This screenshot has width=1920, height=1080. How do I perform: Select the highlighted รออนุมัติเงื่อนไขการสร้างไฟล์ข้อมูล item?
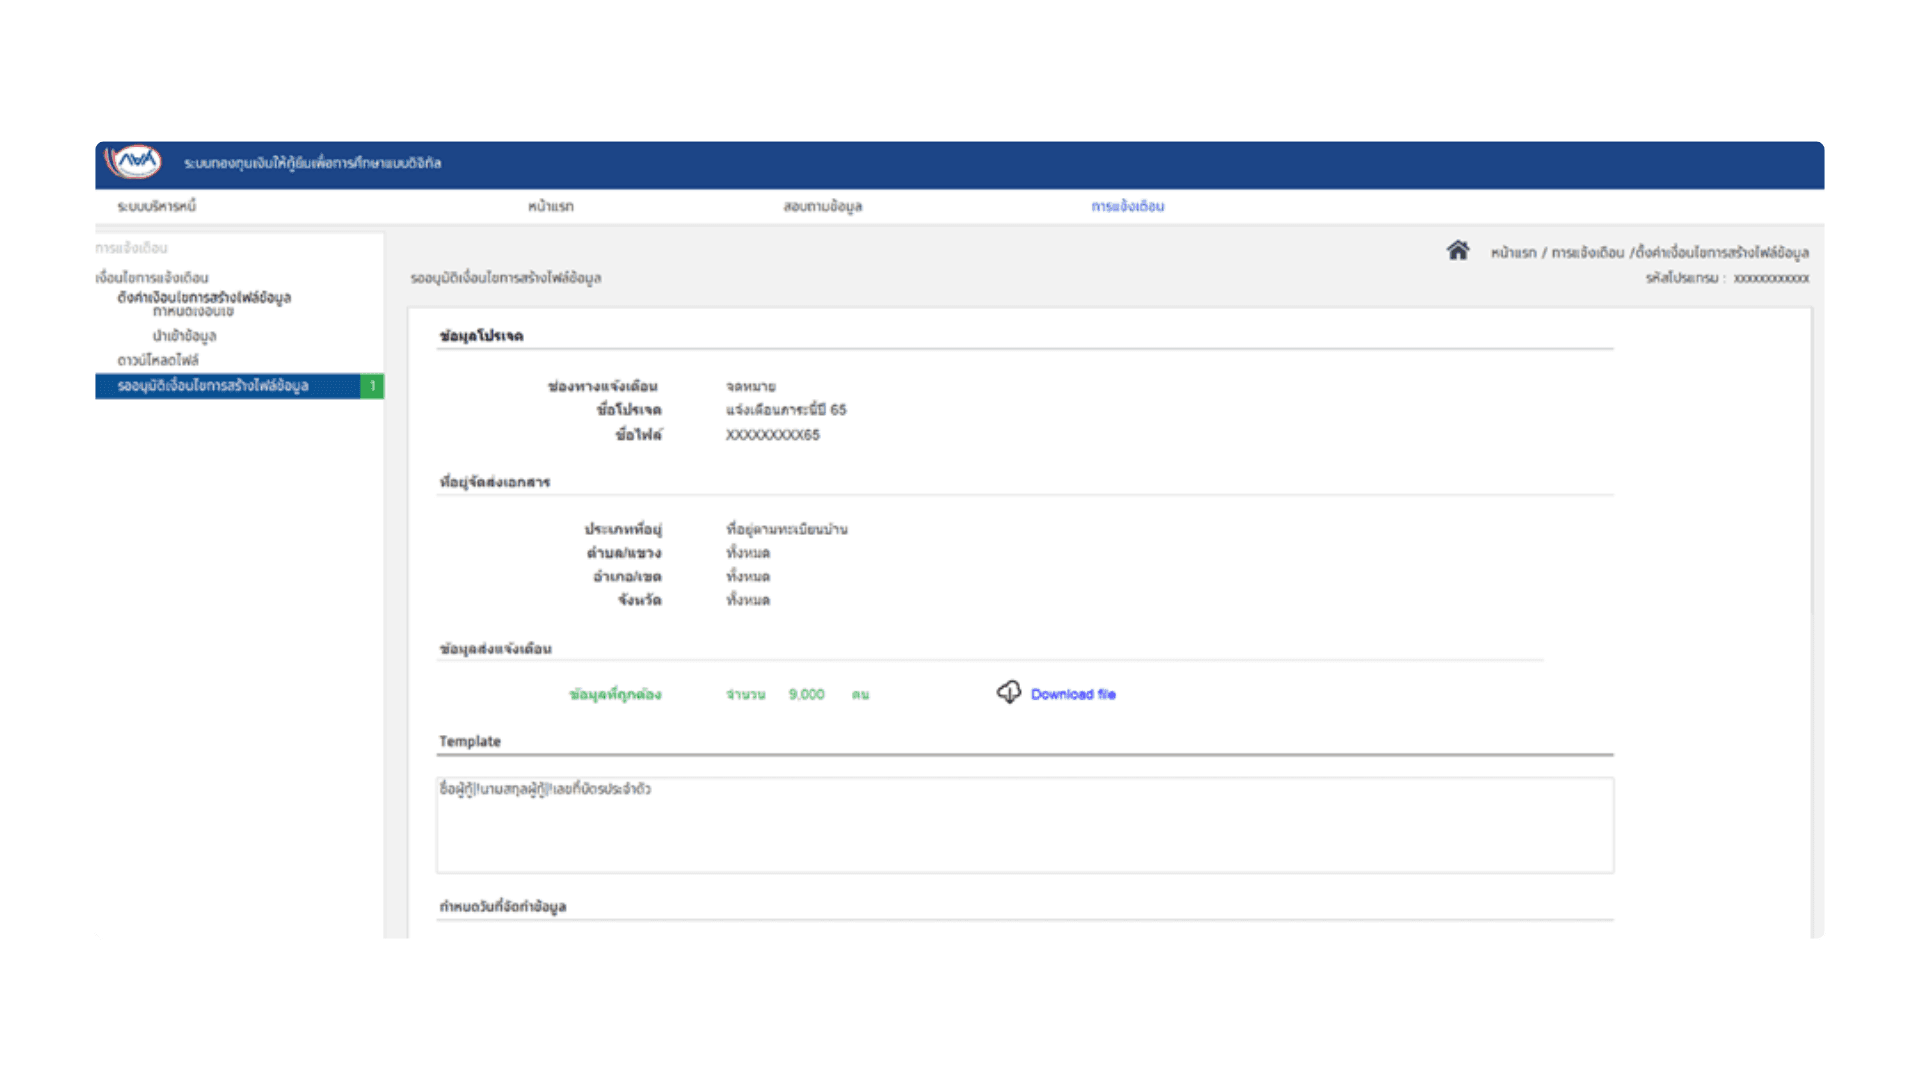click(214, 385)
